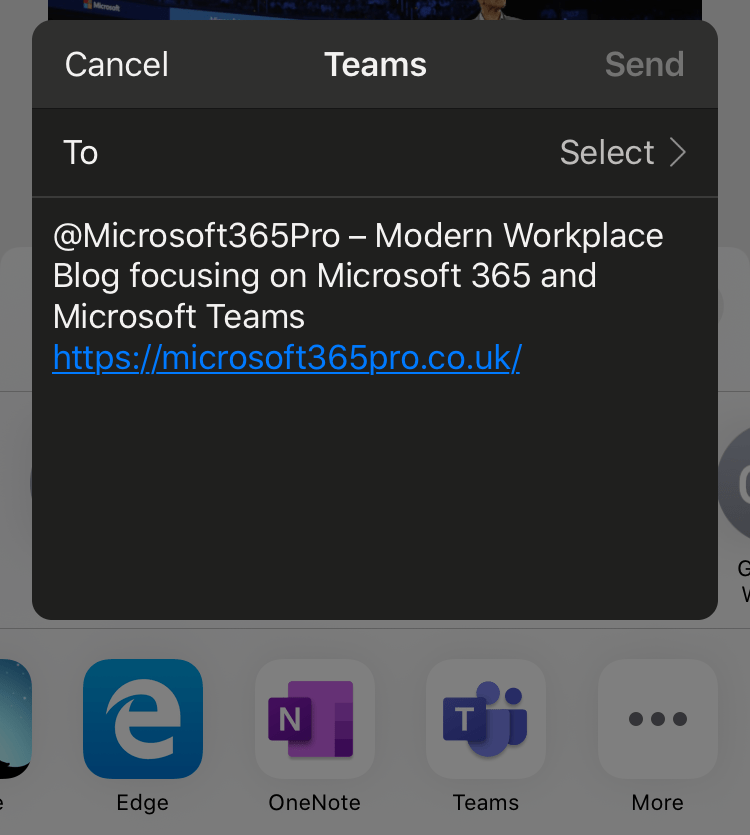Tap the More label in share row

pyautogui.click(x=657, y=802)
